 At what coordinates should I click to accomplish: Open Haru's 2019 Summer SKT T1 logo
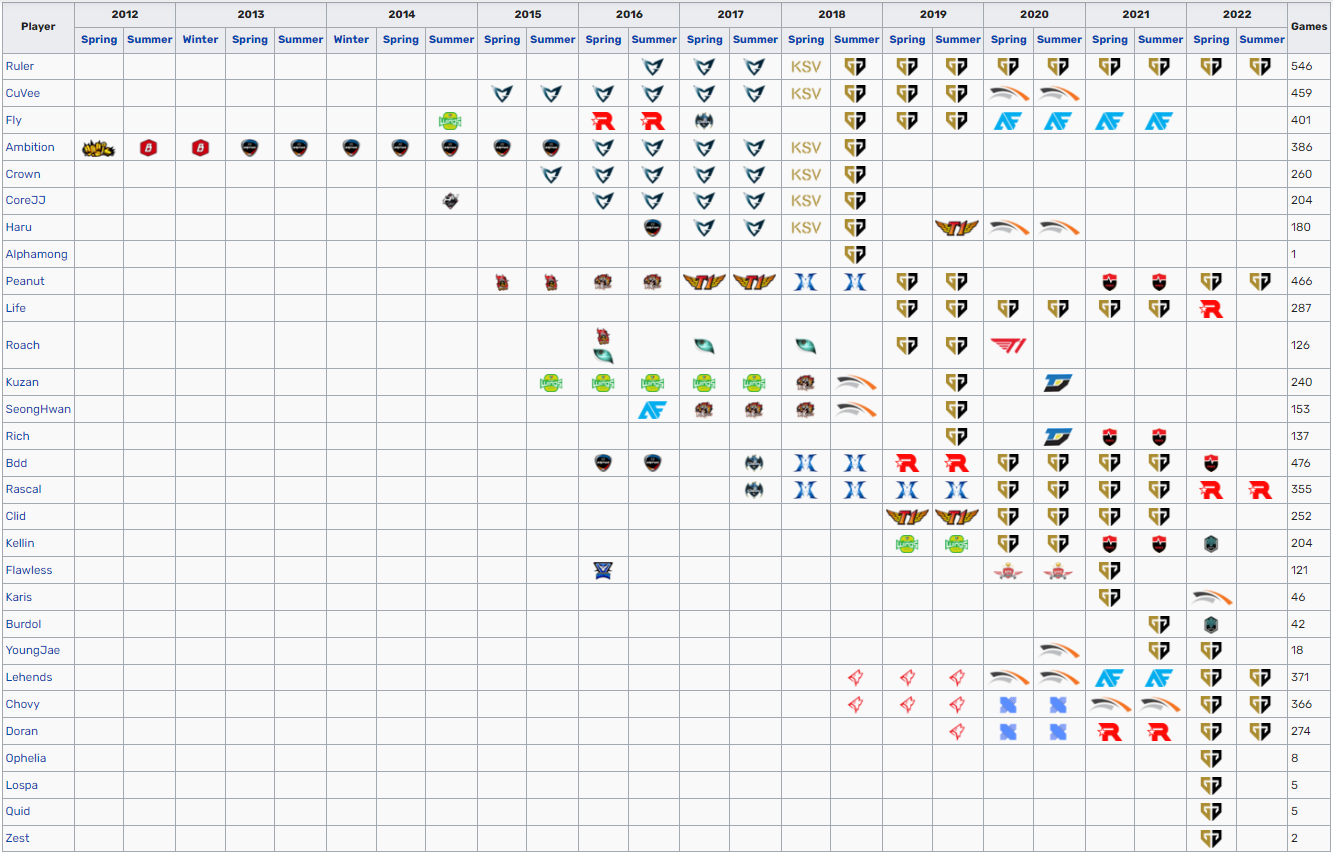coord(957,228)
